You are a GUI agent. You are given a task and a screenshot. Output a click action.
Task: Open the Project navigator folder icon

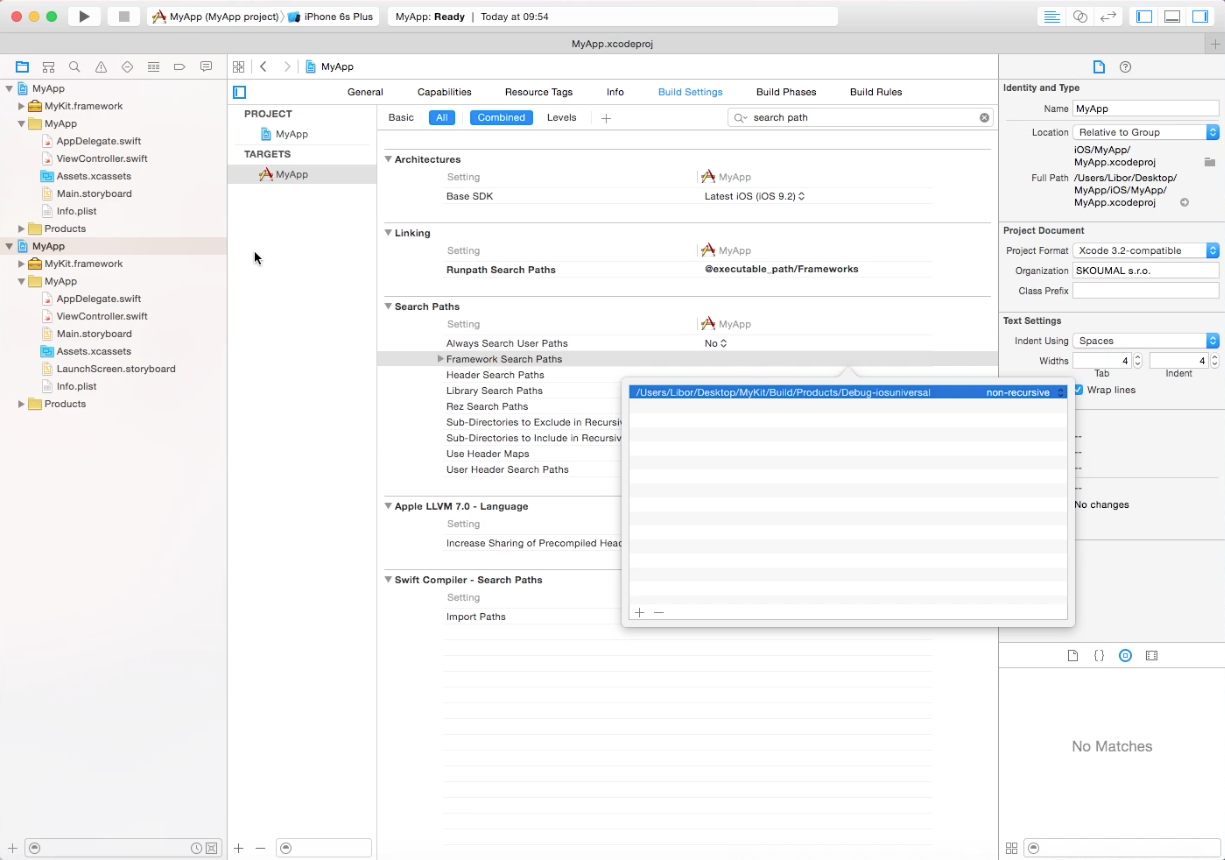click(22, 67)
